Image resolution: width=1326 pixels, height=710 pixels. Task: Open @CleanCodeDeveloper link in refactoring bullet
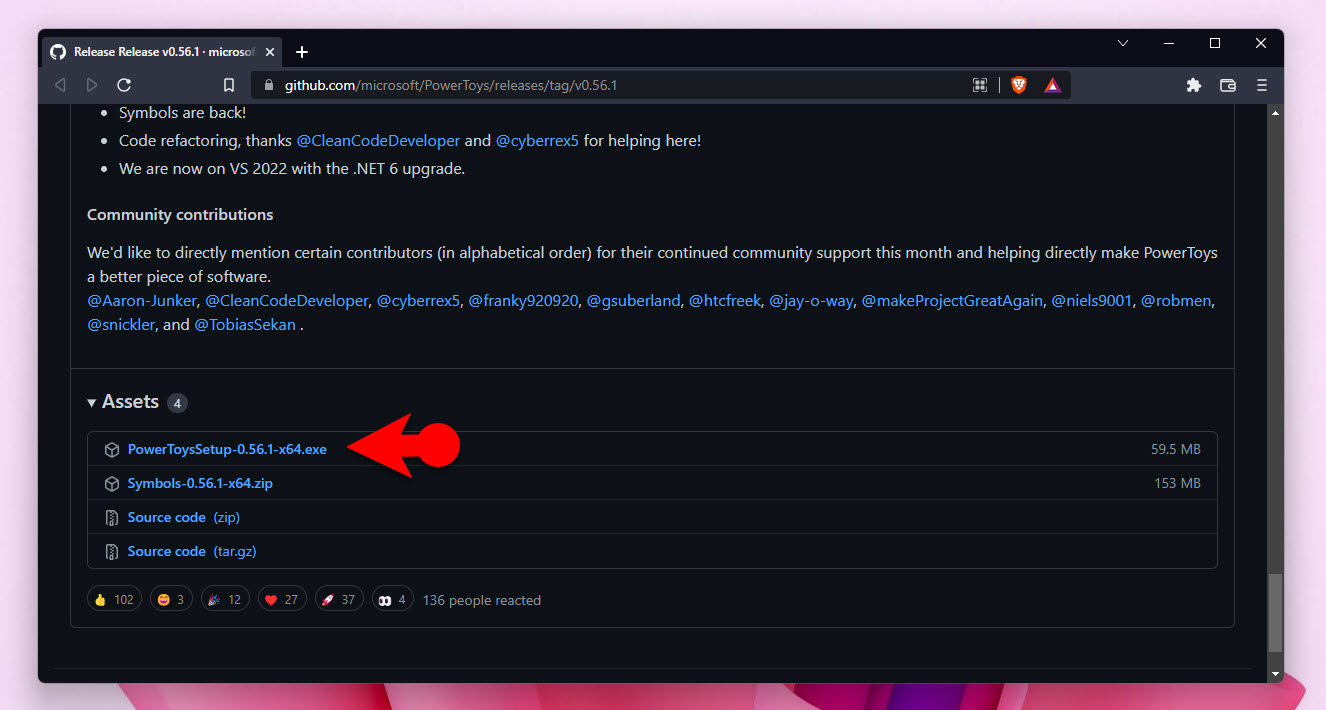click(x=379, y=141)
